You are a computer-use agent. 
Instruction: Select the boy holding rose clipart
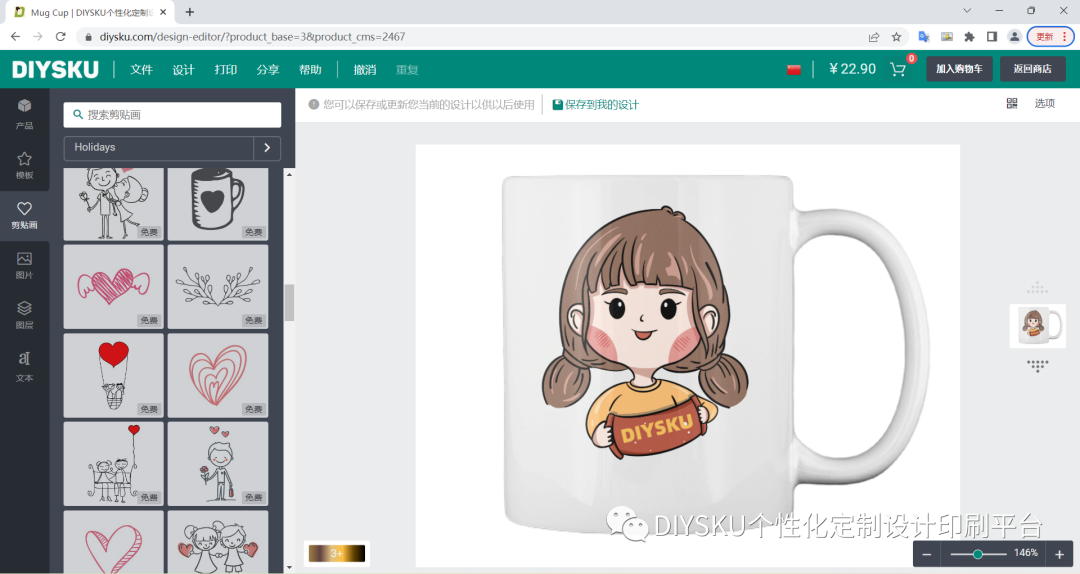click(218, 464)
